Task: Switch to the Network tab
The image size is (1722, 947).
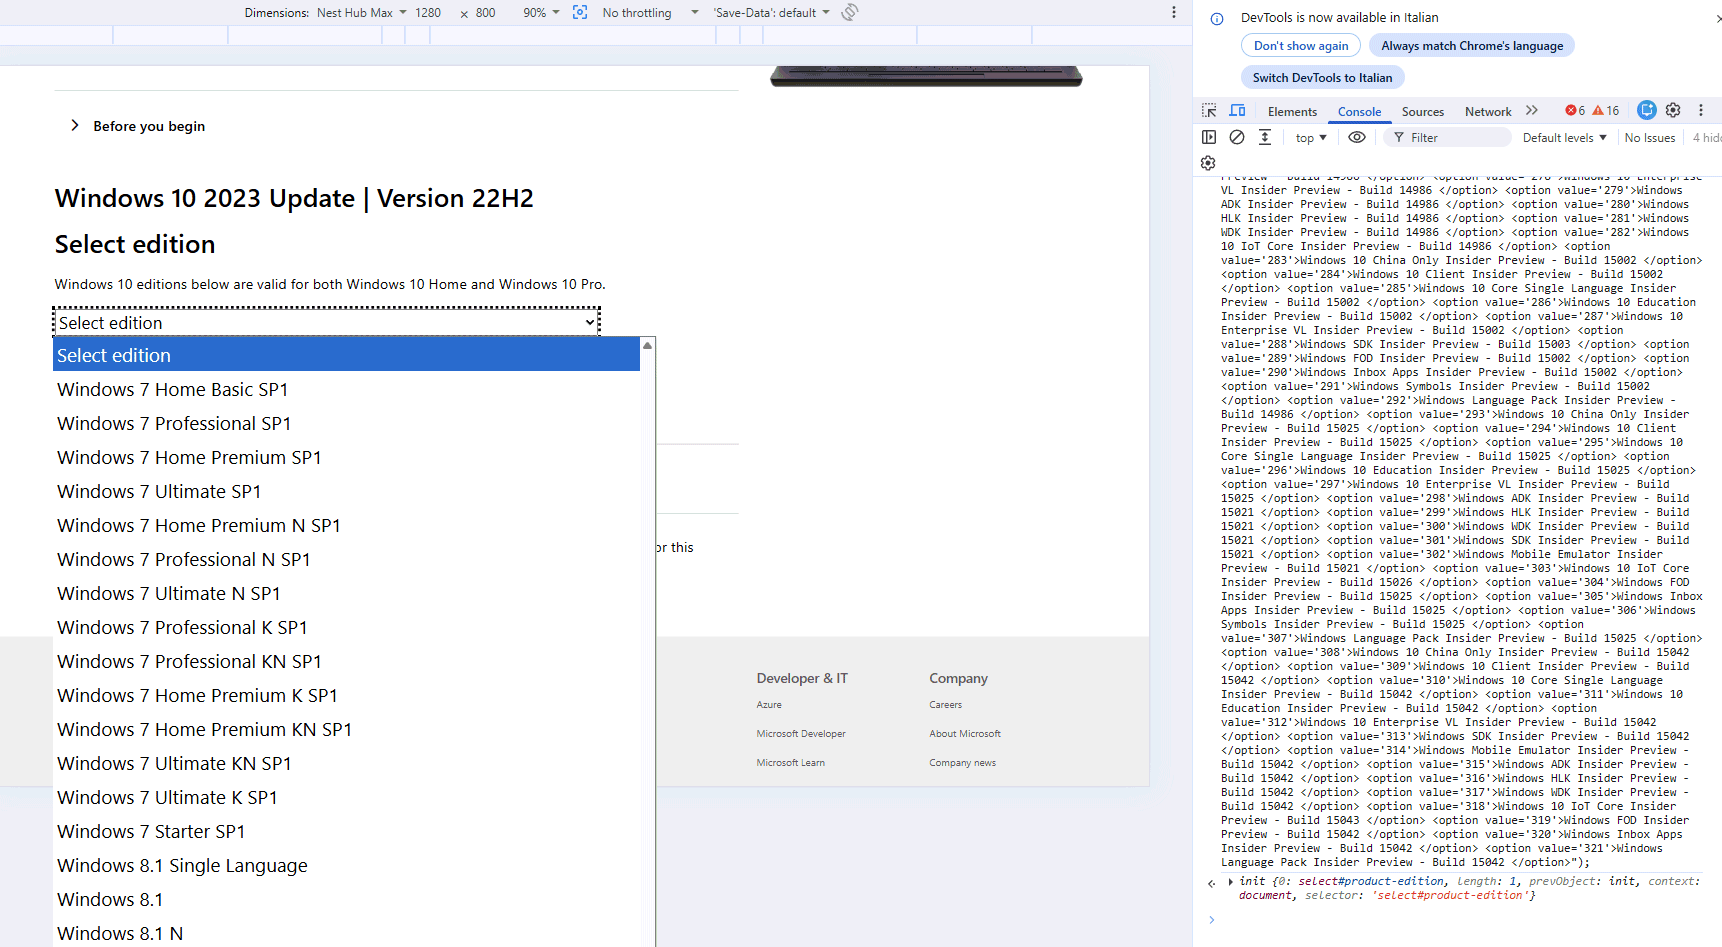Action: coord(1488,112)
